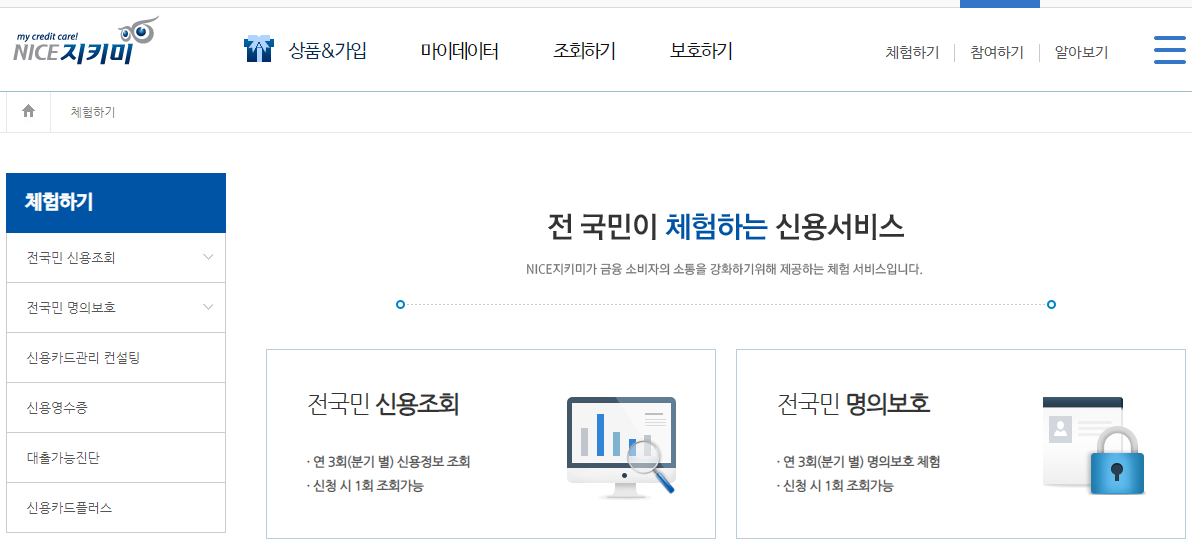Click 신청 시 1회 조회가능 in 신용조회 card
This screenshot has height=544, width=1192.
[364, 486]
